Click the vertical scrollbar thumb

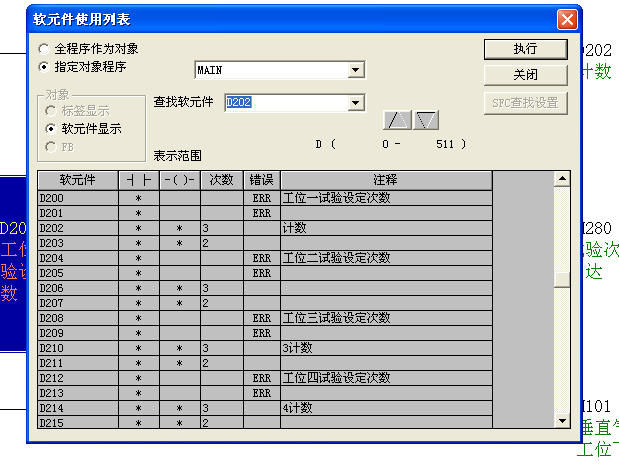point(562,279)
